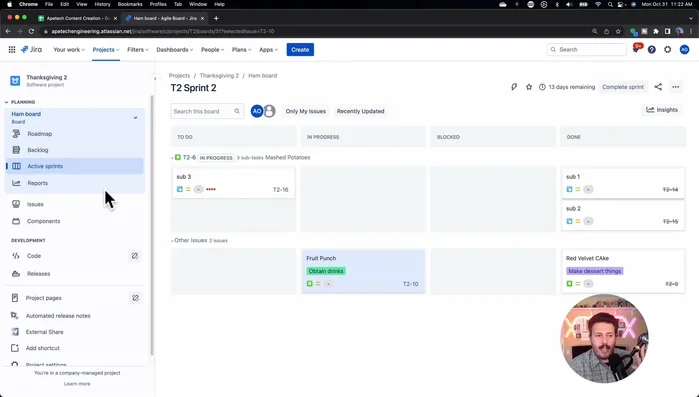Open the Jira settings gear icon

click(667, 49)
